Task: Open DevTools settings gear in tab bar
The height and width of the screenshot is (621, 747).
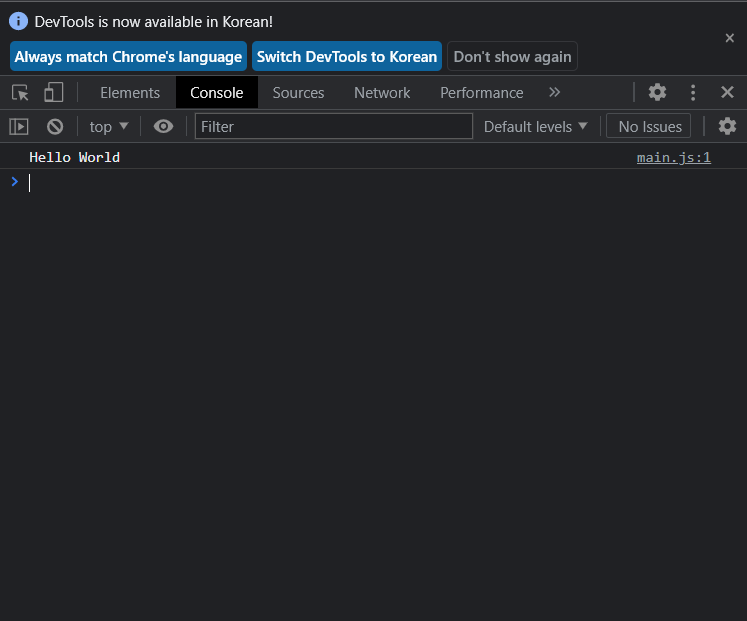Action: [657, 92]
